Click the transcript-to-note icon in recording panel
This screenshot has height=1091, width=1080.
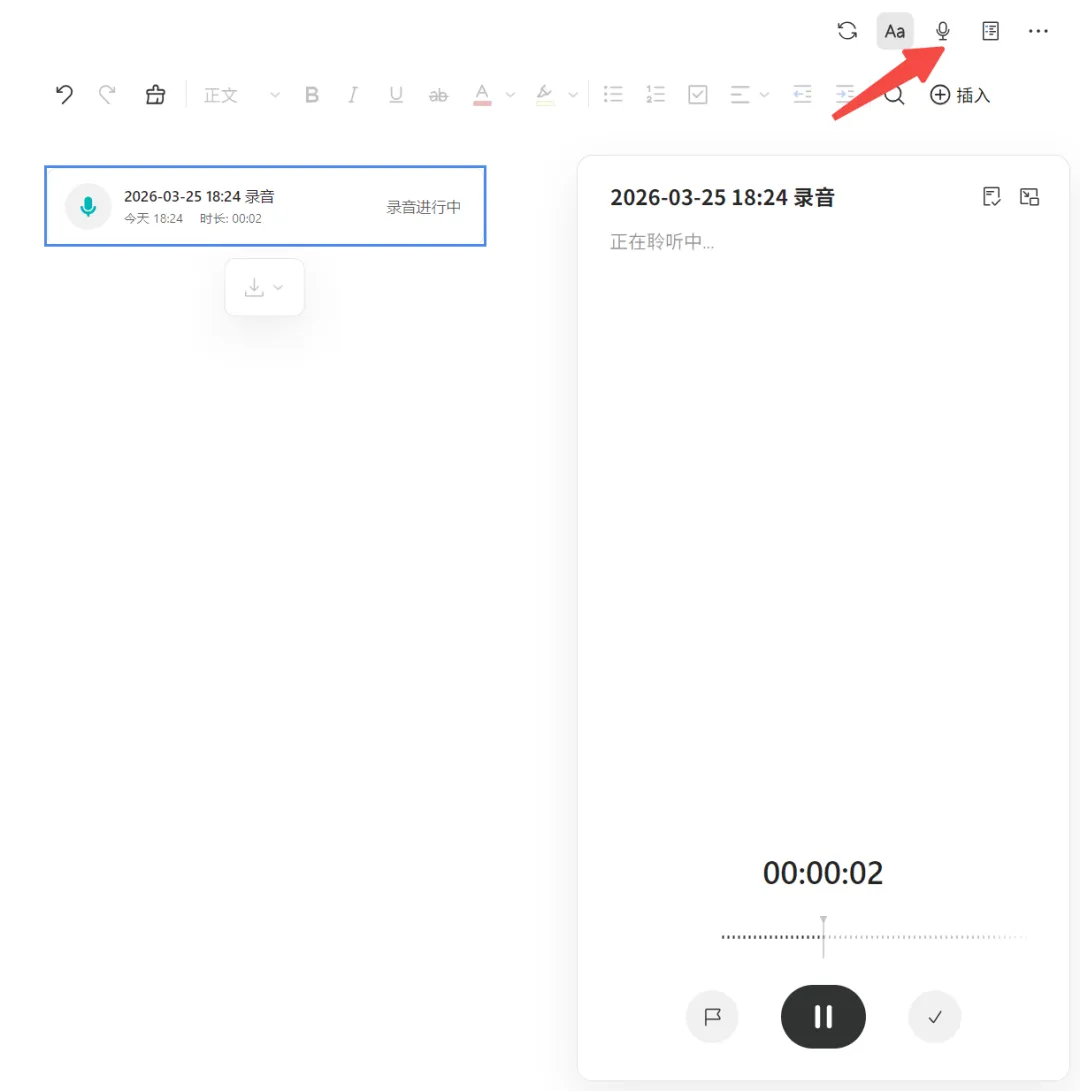tap(991, 197)
